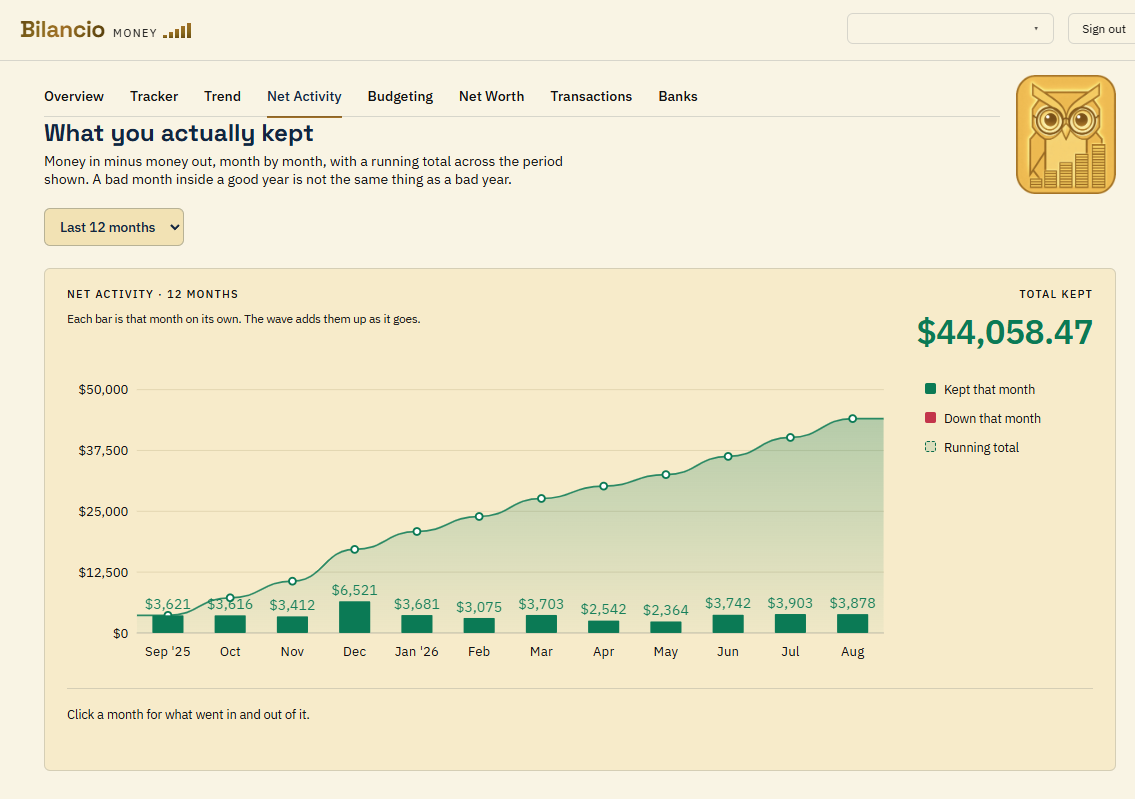Click the $3,412 value label
Screen dimensions: 1135x799
point(292,605)
